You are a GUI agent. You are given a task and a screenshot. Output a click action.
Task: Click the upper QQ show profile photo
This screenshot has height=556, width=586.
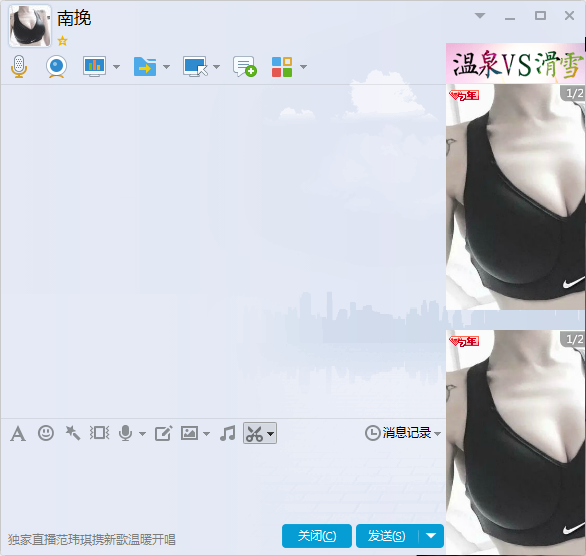coord(515,197)
